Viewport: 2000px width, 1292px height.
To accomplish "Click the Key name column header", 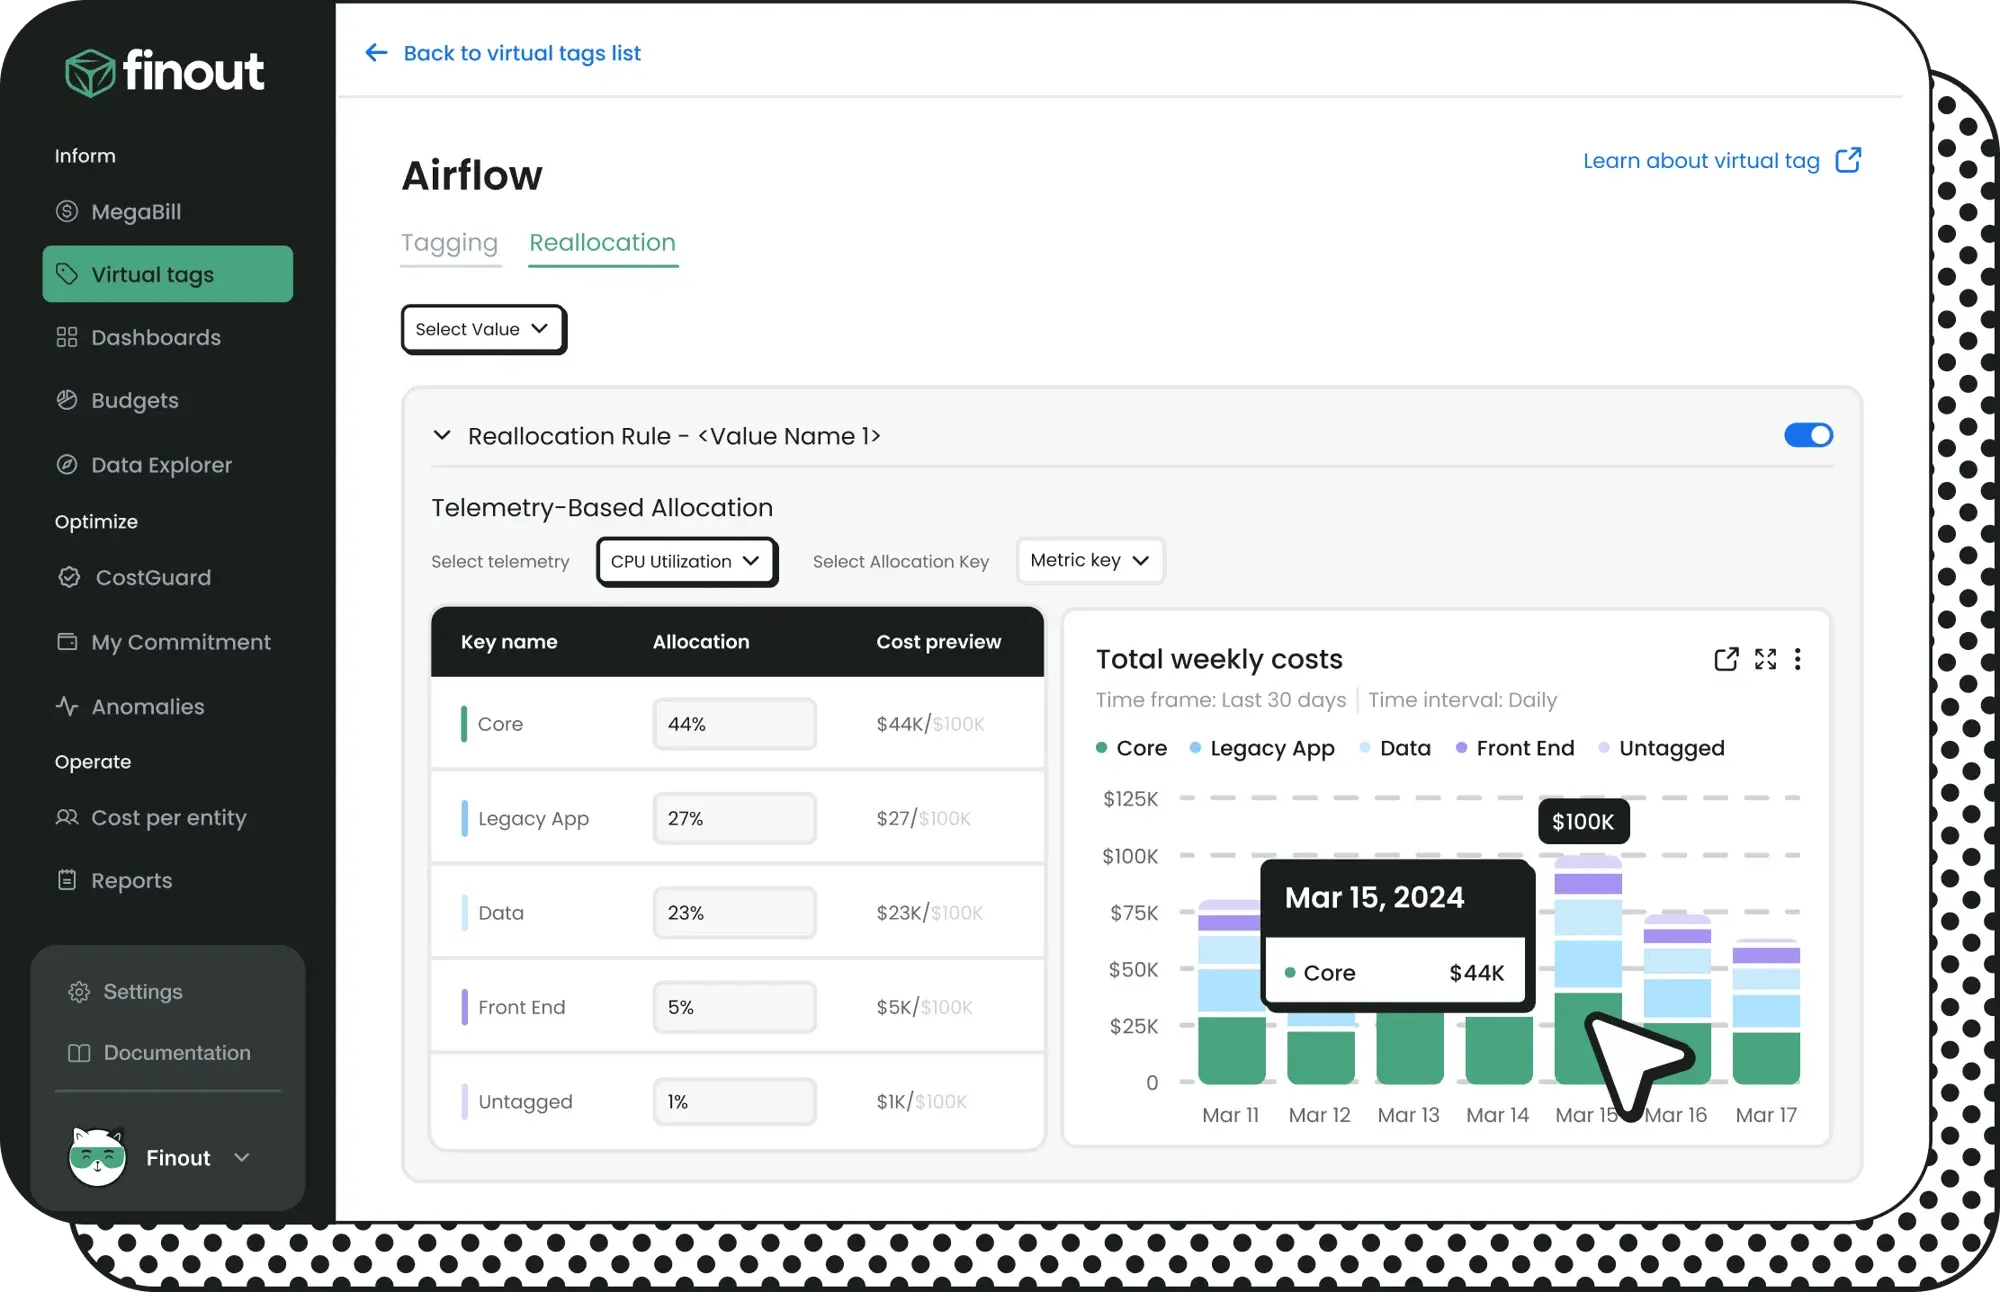I will [x=509, y=642].
